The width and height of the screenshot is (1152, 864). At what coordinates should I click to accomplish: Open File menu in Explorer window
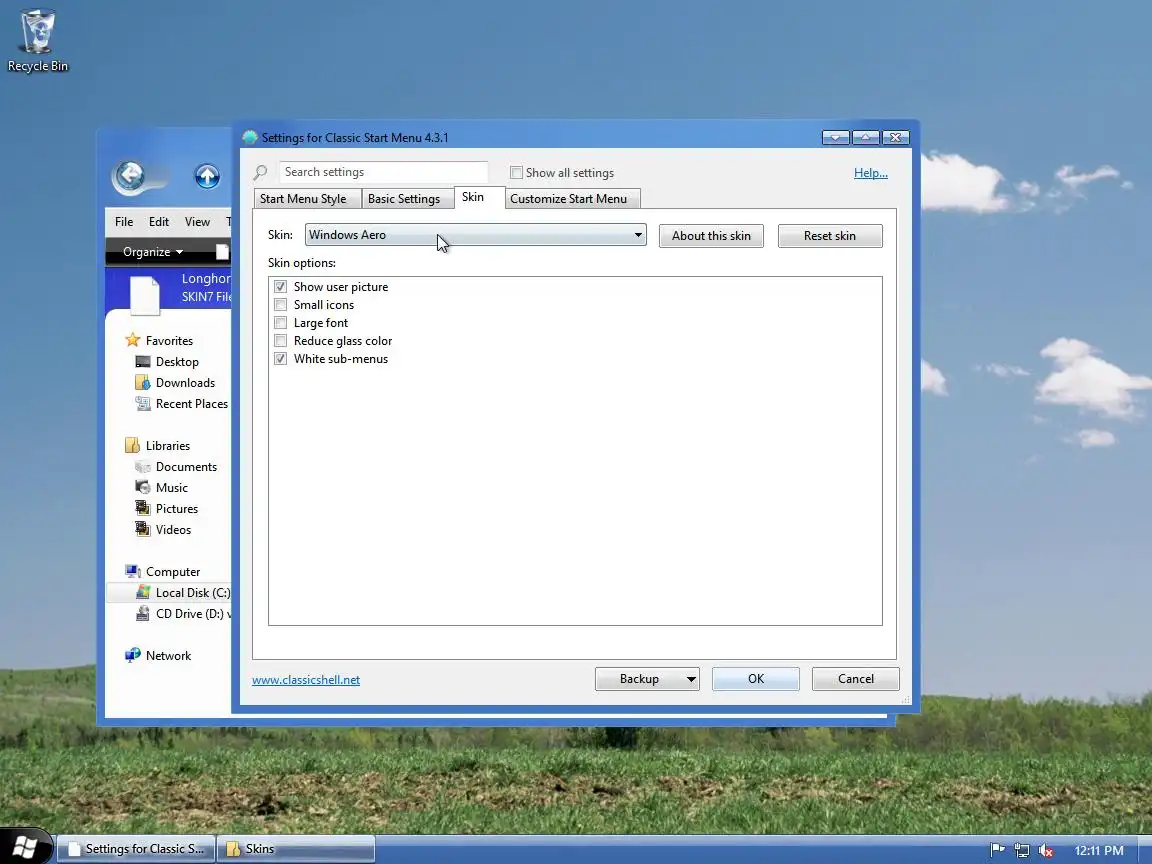[124, 222]
